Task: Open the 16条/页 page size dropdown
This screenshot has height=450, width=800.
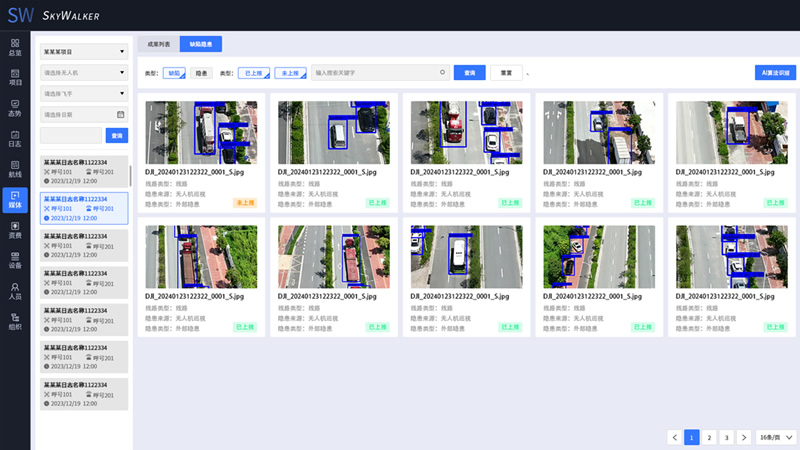Action: click(776, 437)
